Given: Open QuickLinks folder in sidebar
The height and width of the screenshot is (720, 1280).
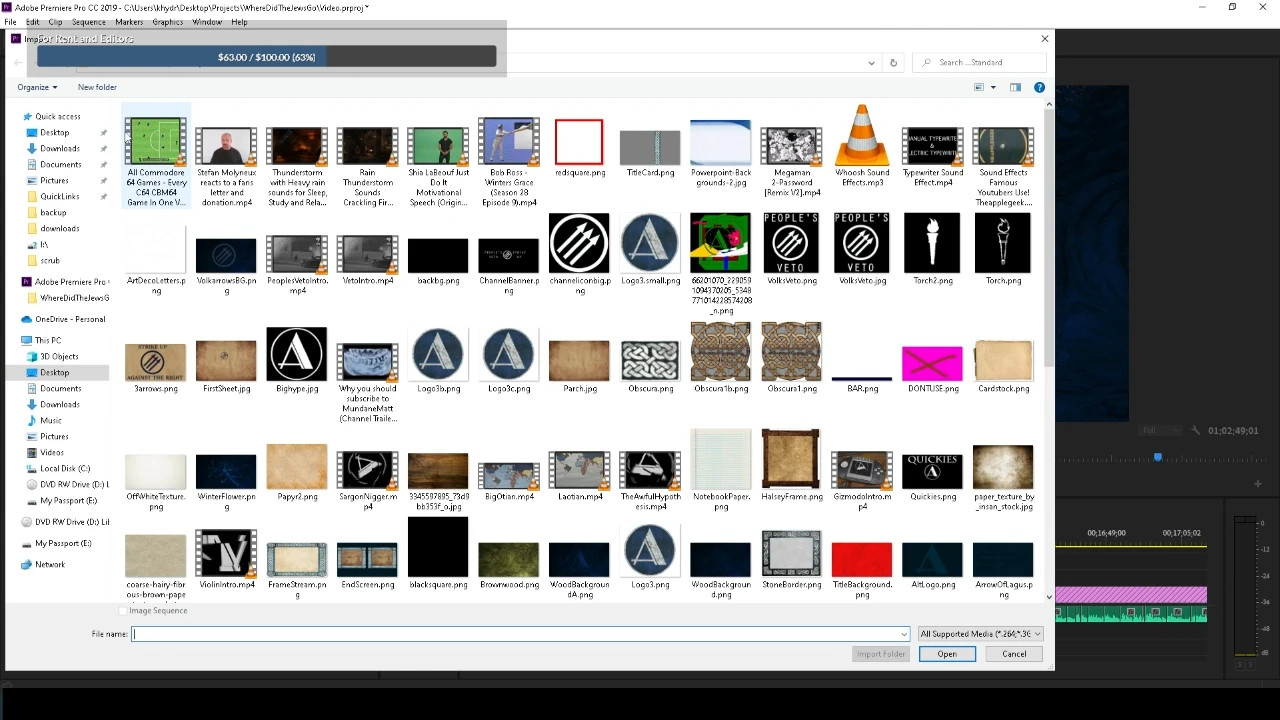Looking at the screenshot, I should click(x=59, y=196).
